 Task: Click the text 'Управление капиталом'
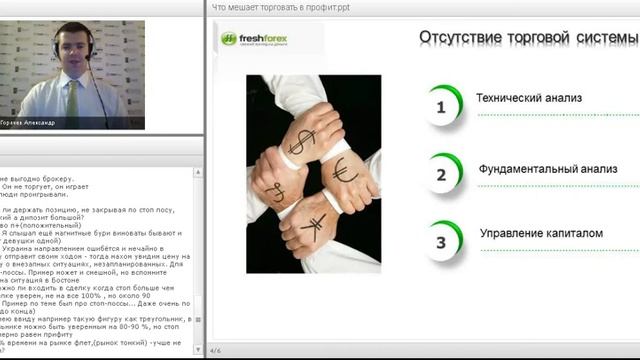pyautogui.click(x=541, y=233)
